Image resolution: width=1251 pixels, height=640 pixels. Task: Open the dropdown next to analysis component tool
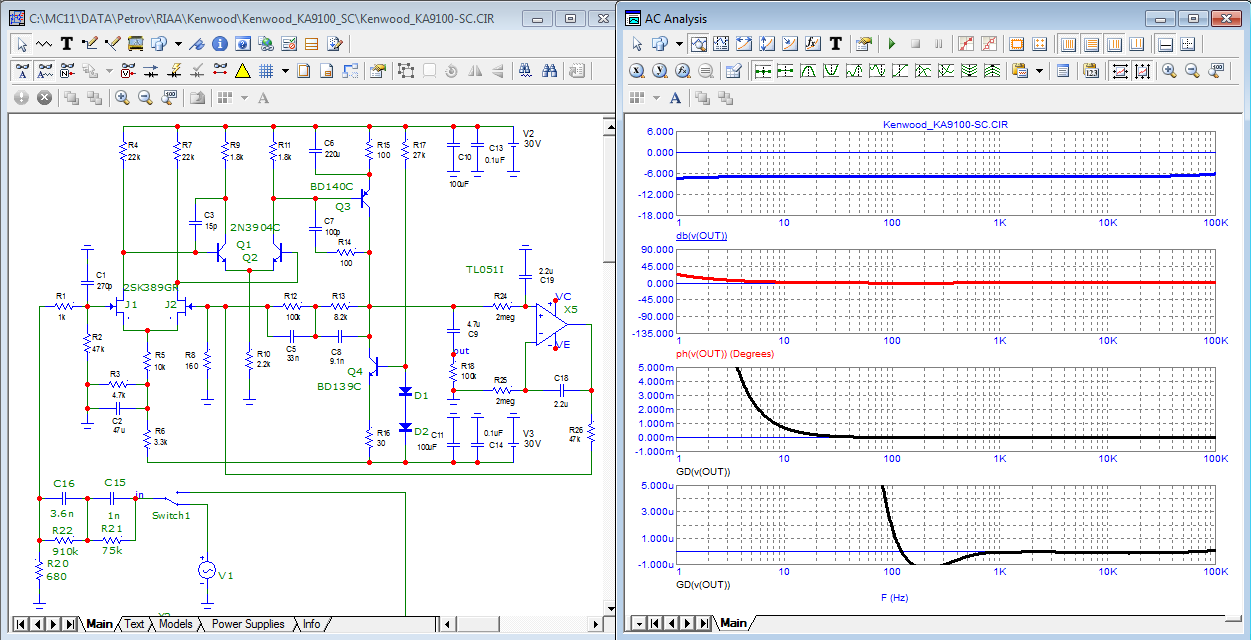click(679, 44)
